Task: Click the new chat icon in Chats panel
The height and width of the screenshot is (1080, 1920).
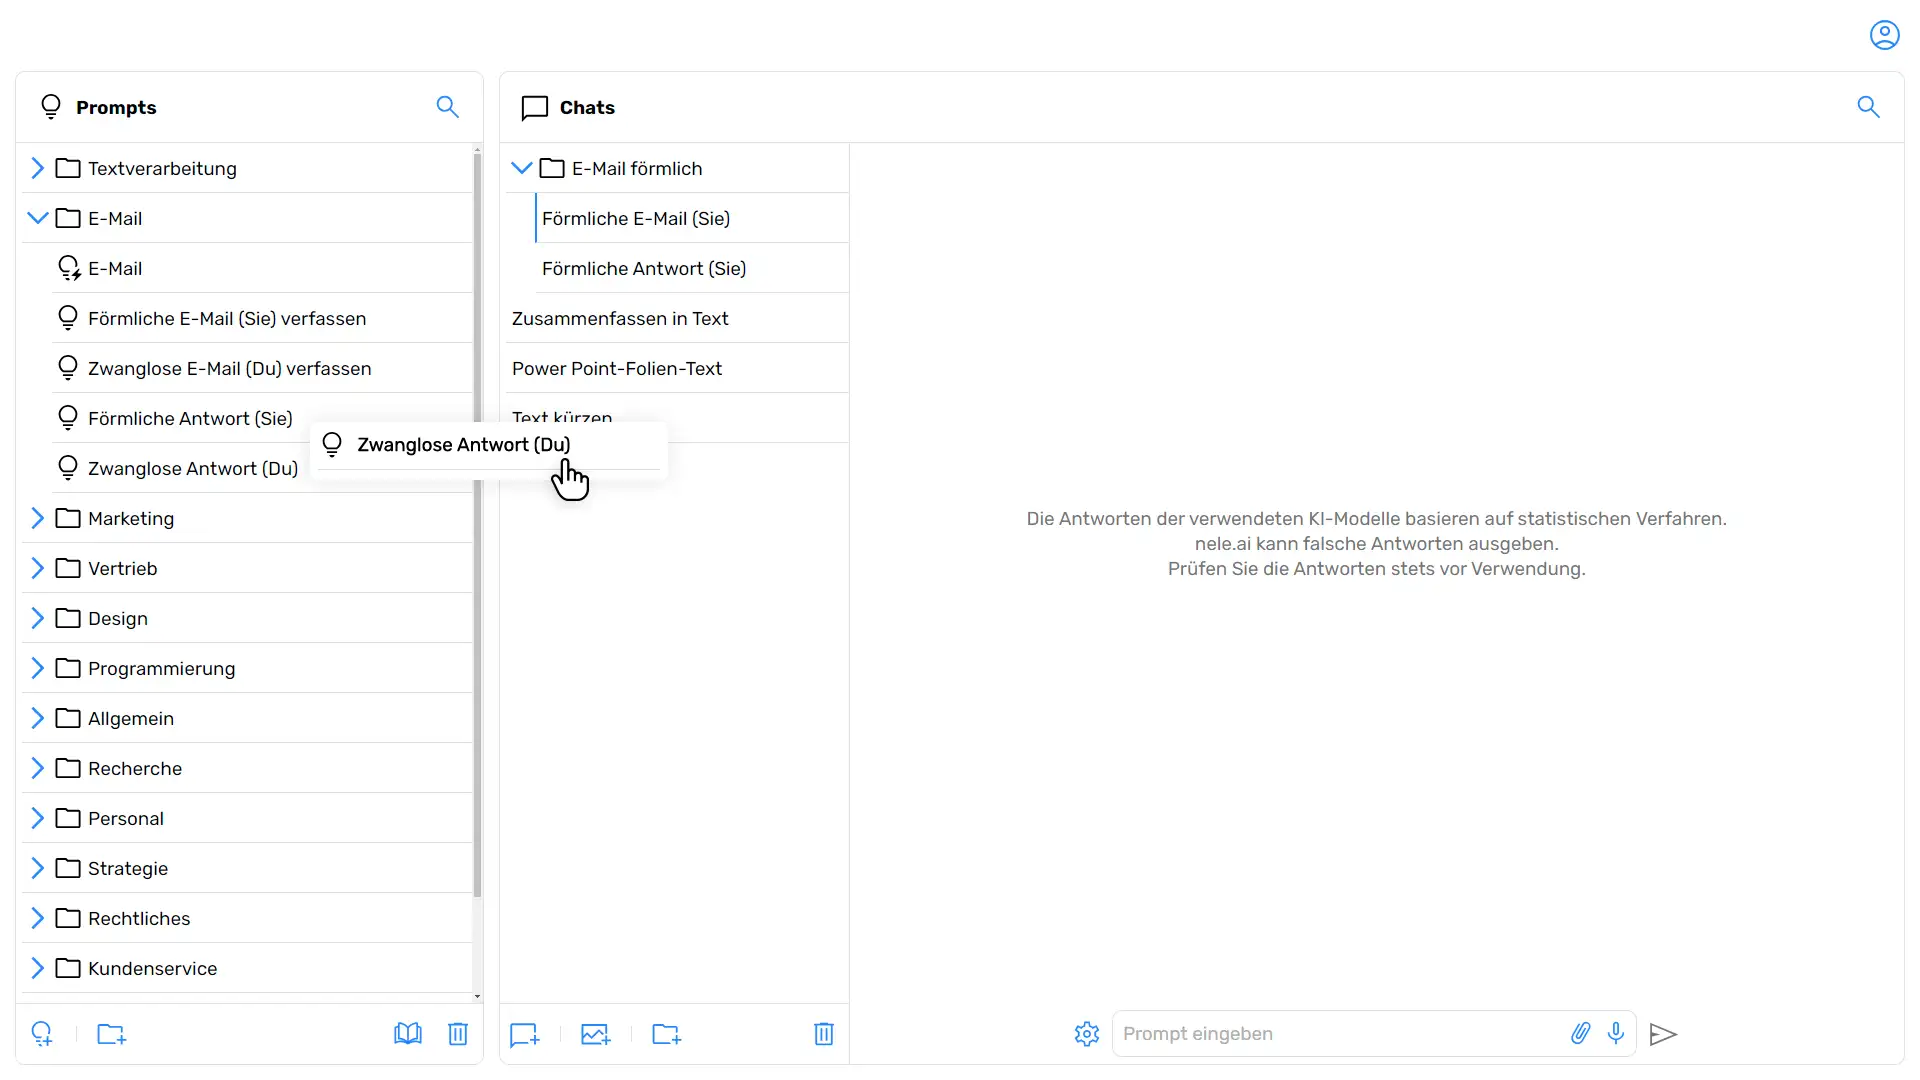Action: point(525,1034)
